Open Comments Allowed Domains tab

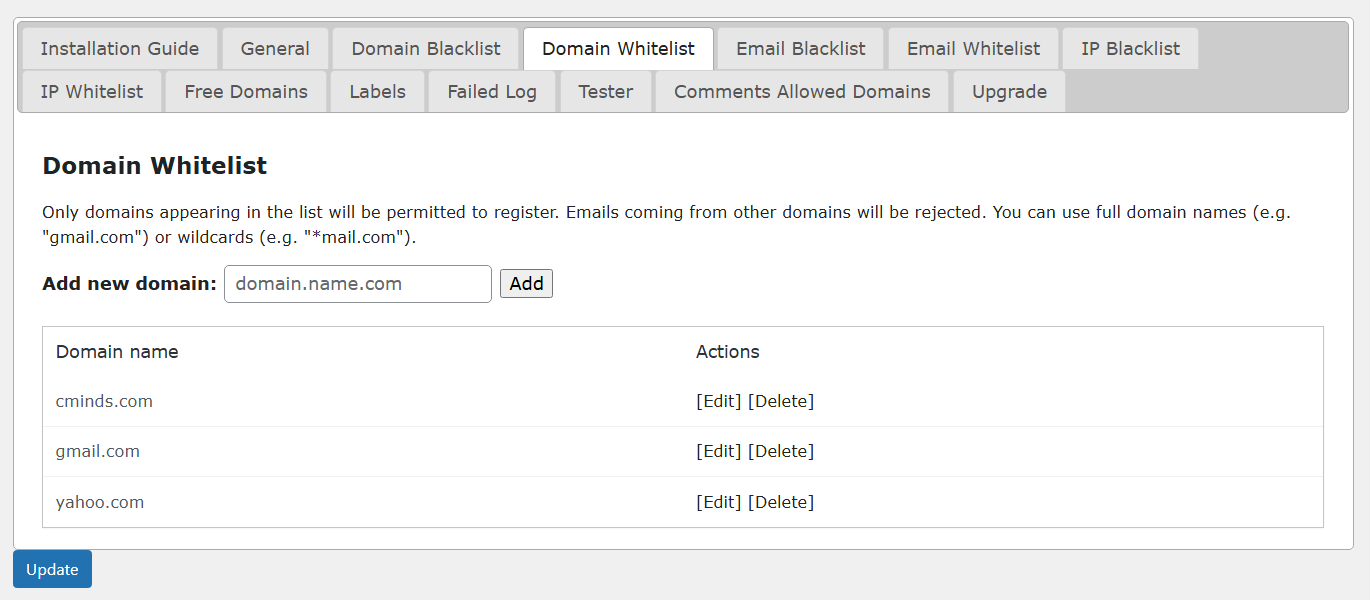click(x=802, y=92)
